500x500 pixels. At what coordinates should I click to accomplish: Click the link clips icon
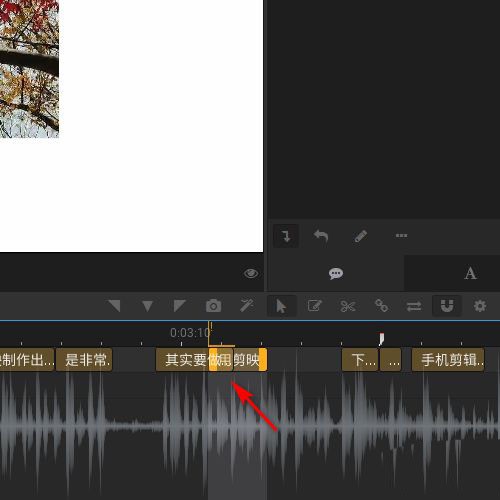381,306
